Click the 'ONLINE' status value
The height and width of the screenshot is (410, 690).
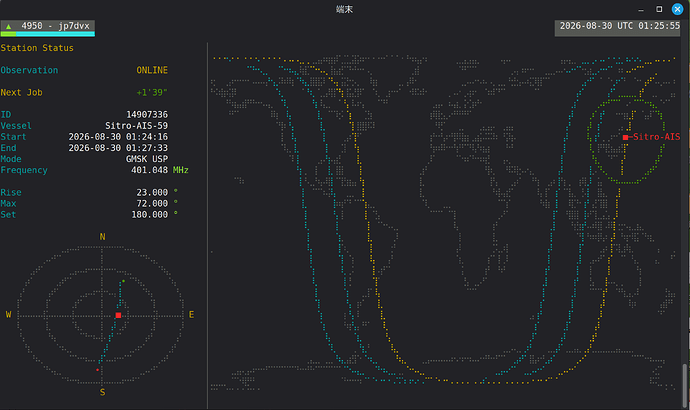click(x=152, y=70)
